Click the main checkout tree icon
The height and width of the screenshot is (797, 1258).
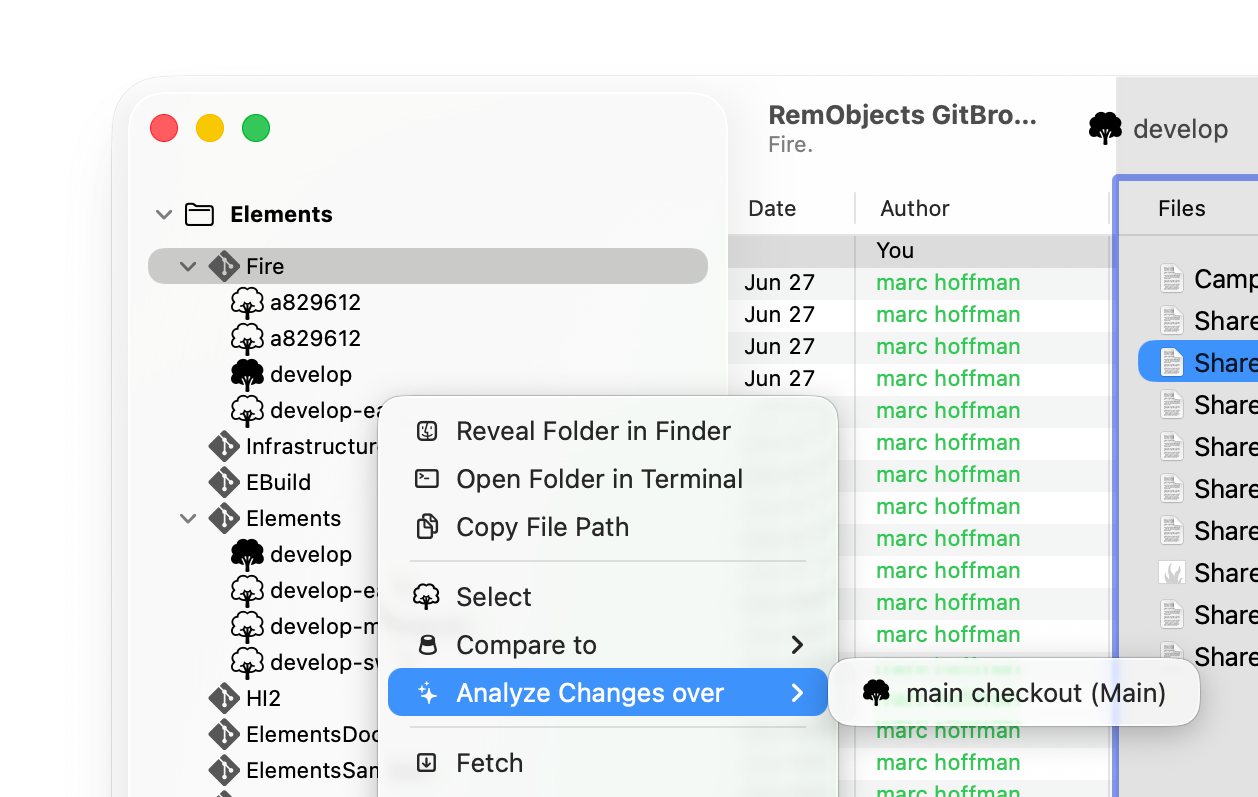[876, 693]
